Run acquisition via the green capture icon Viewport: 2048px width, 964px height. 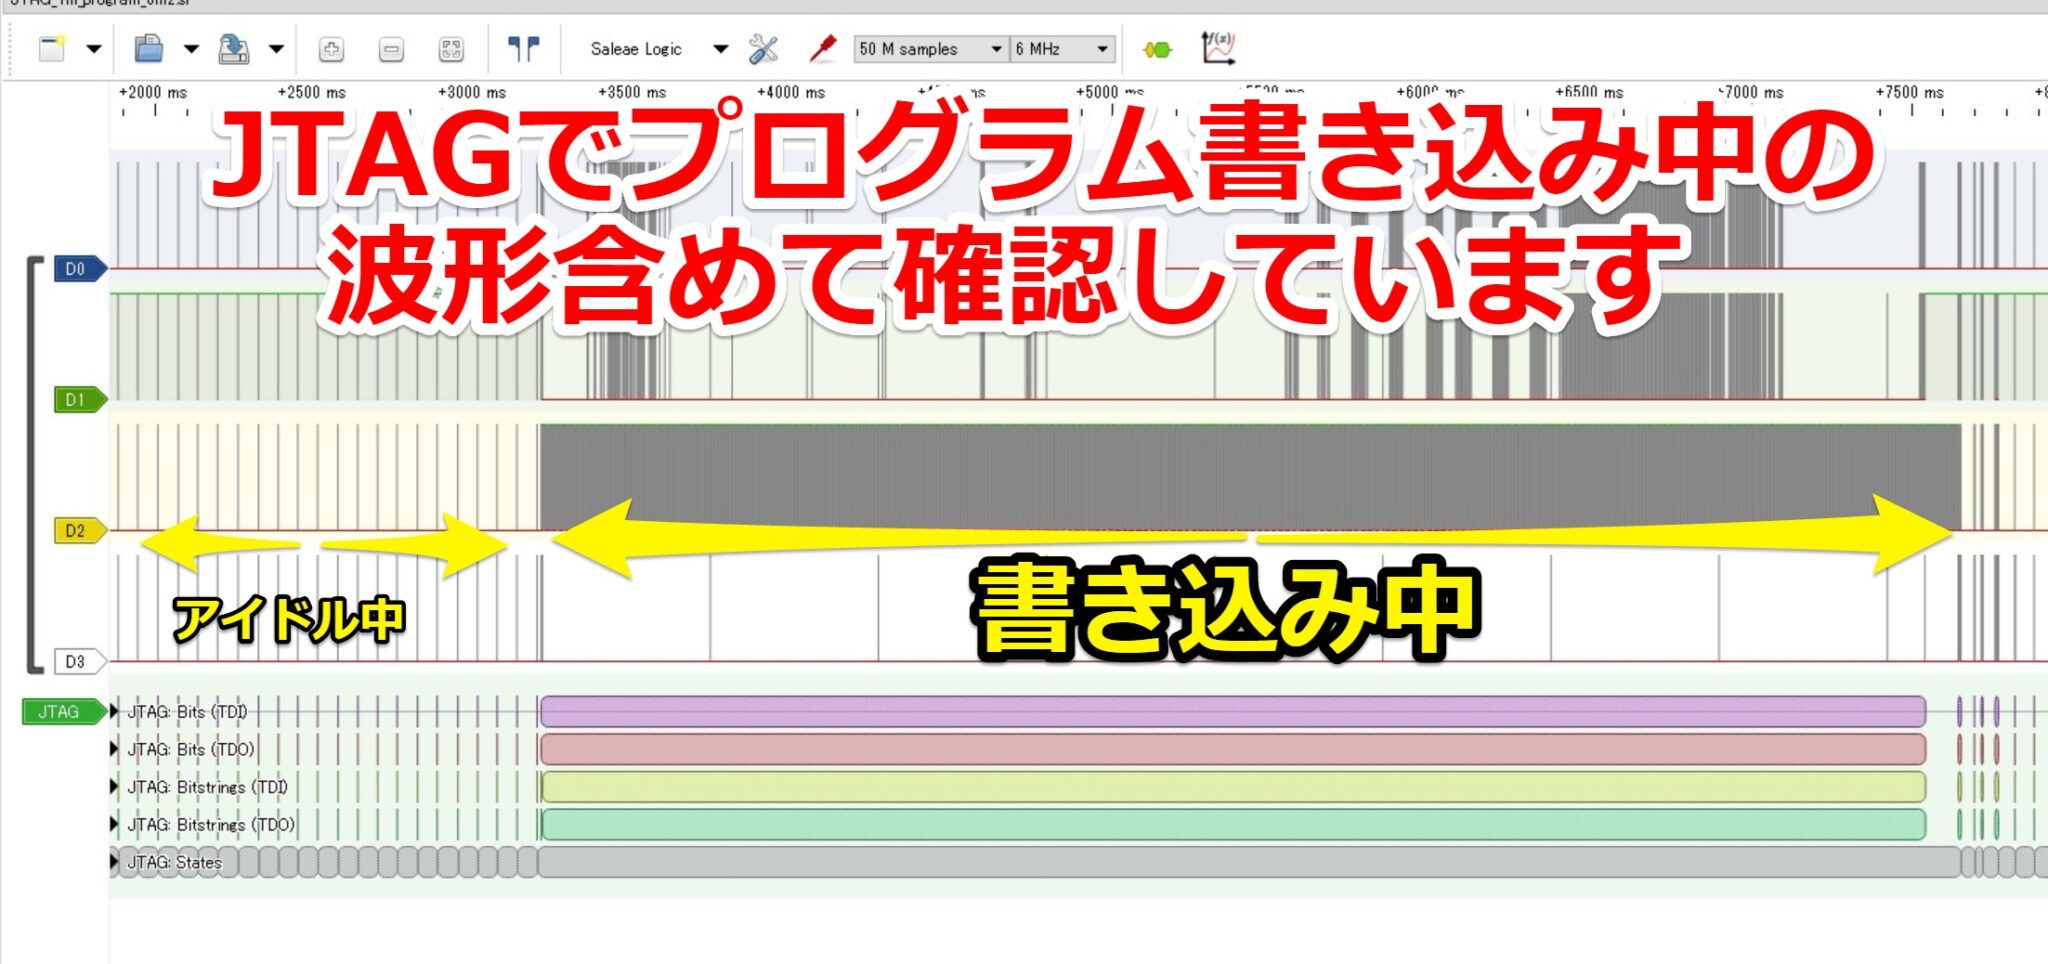pyautogui.click(x=1157, y=47)
